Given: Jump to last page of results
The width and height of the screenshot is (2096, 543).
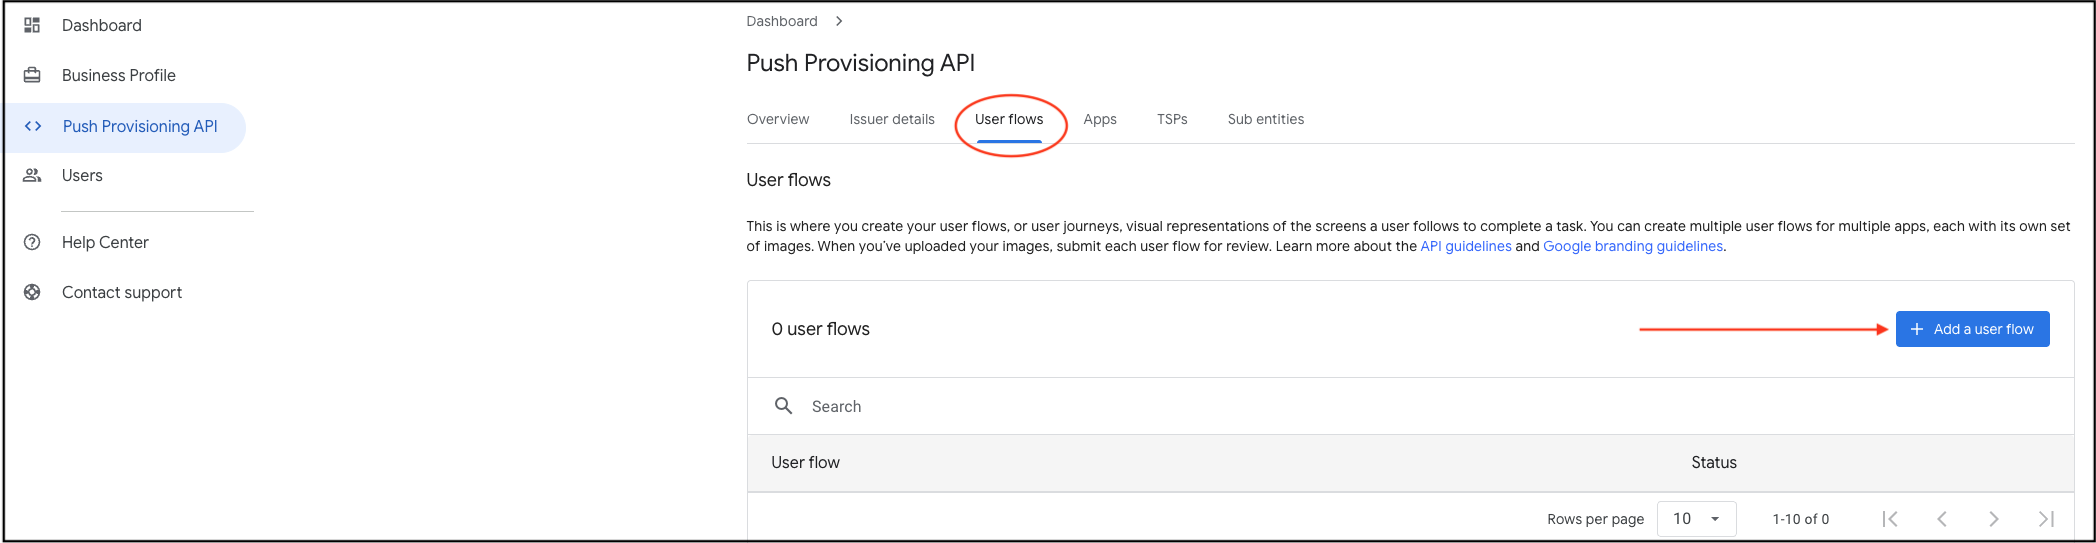Looking at the screenshot, I should 2046,519.
